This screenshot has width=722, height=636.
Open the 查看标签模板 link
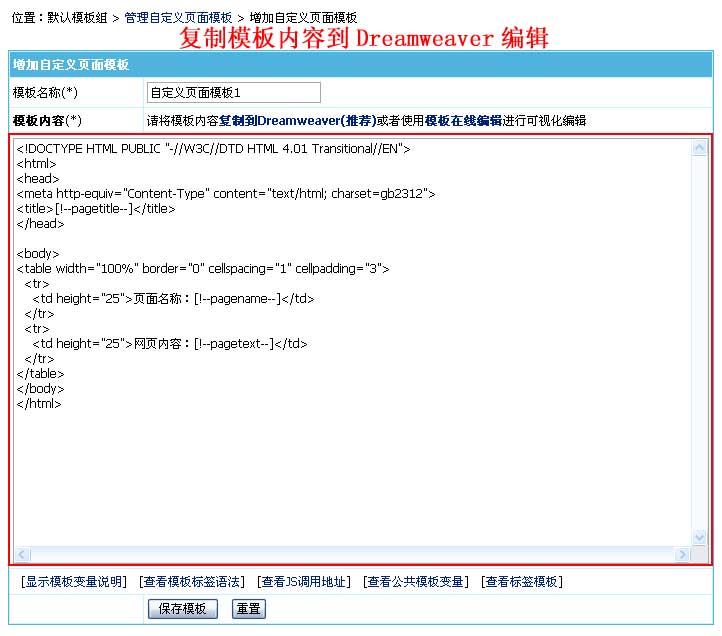coord(522,582)
